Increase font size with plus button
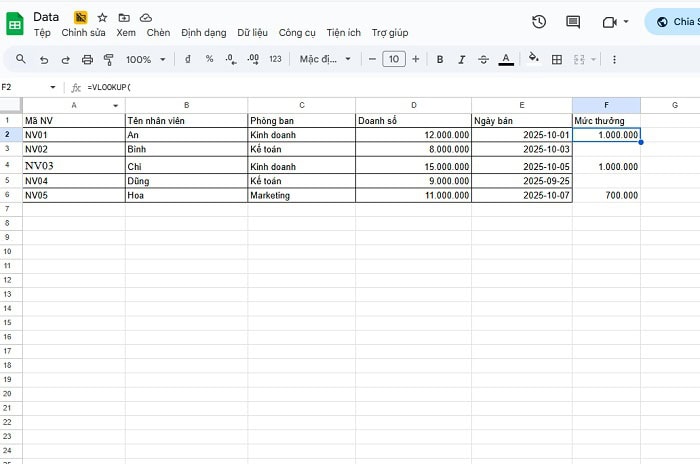Viewport: 700px width, 464px height. (x=416, y=60)
